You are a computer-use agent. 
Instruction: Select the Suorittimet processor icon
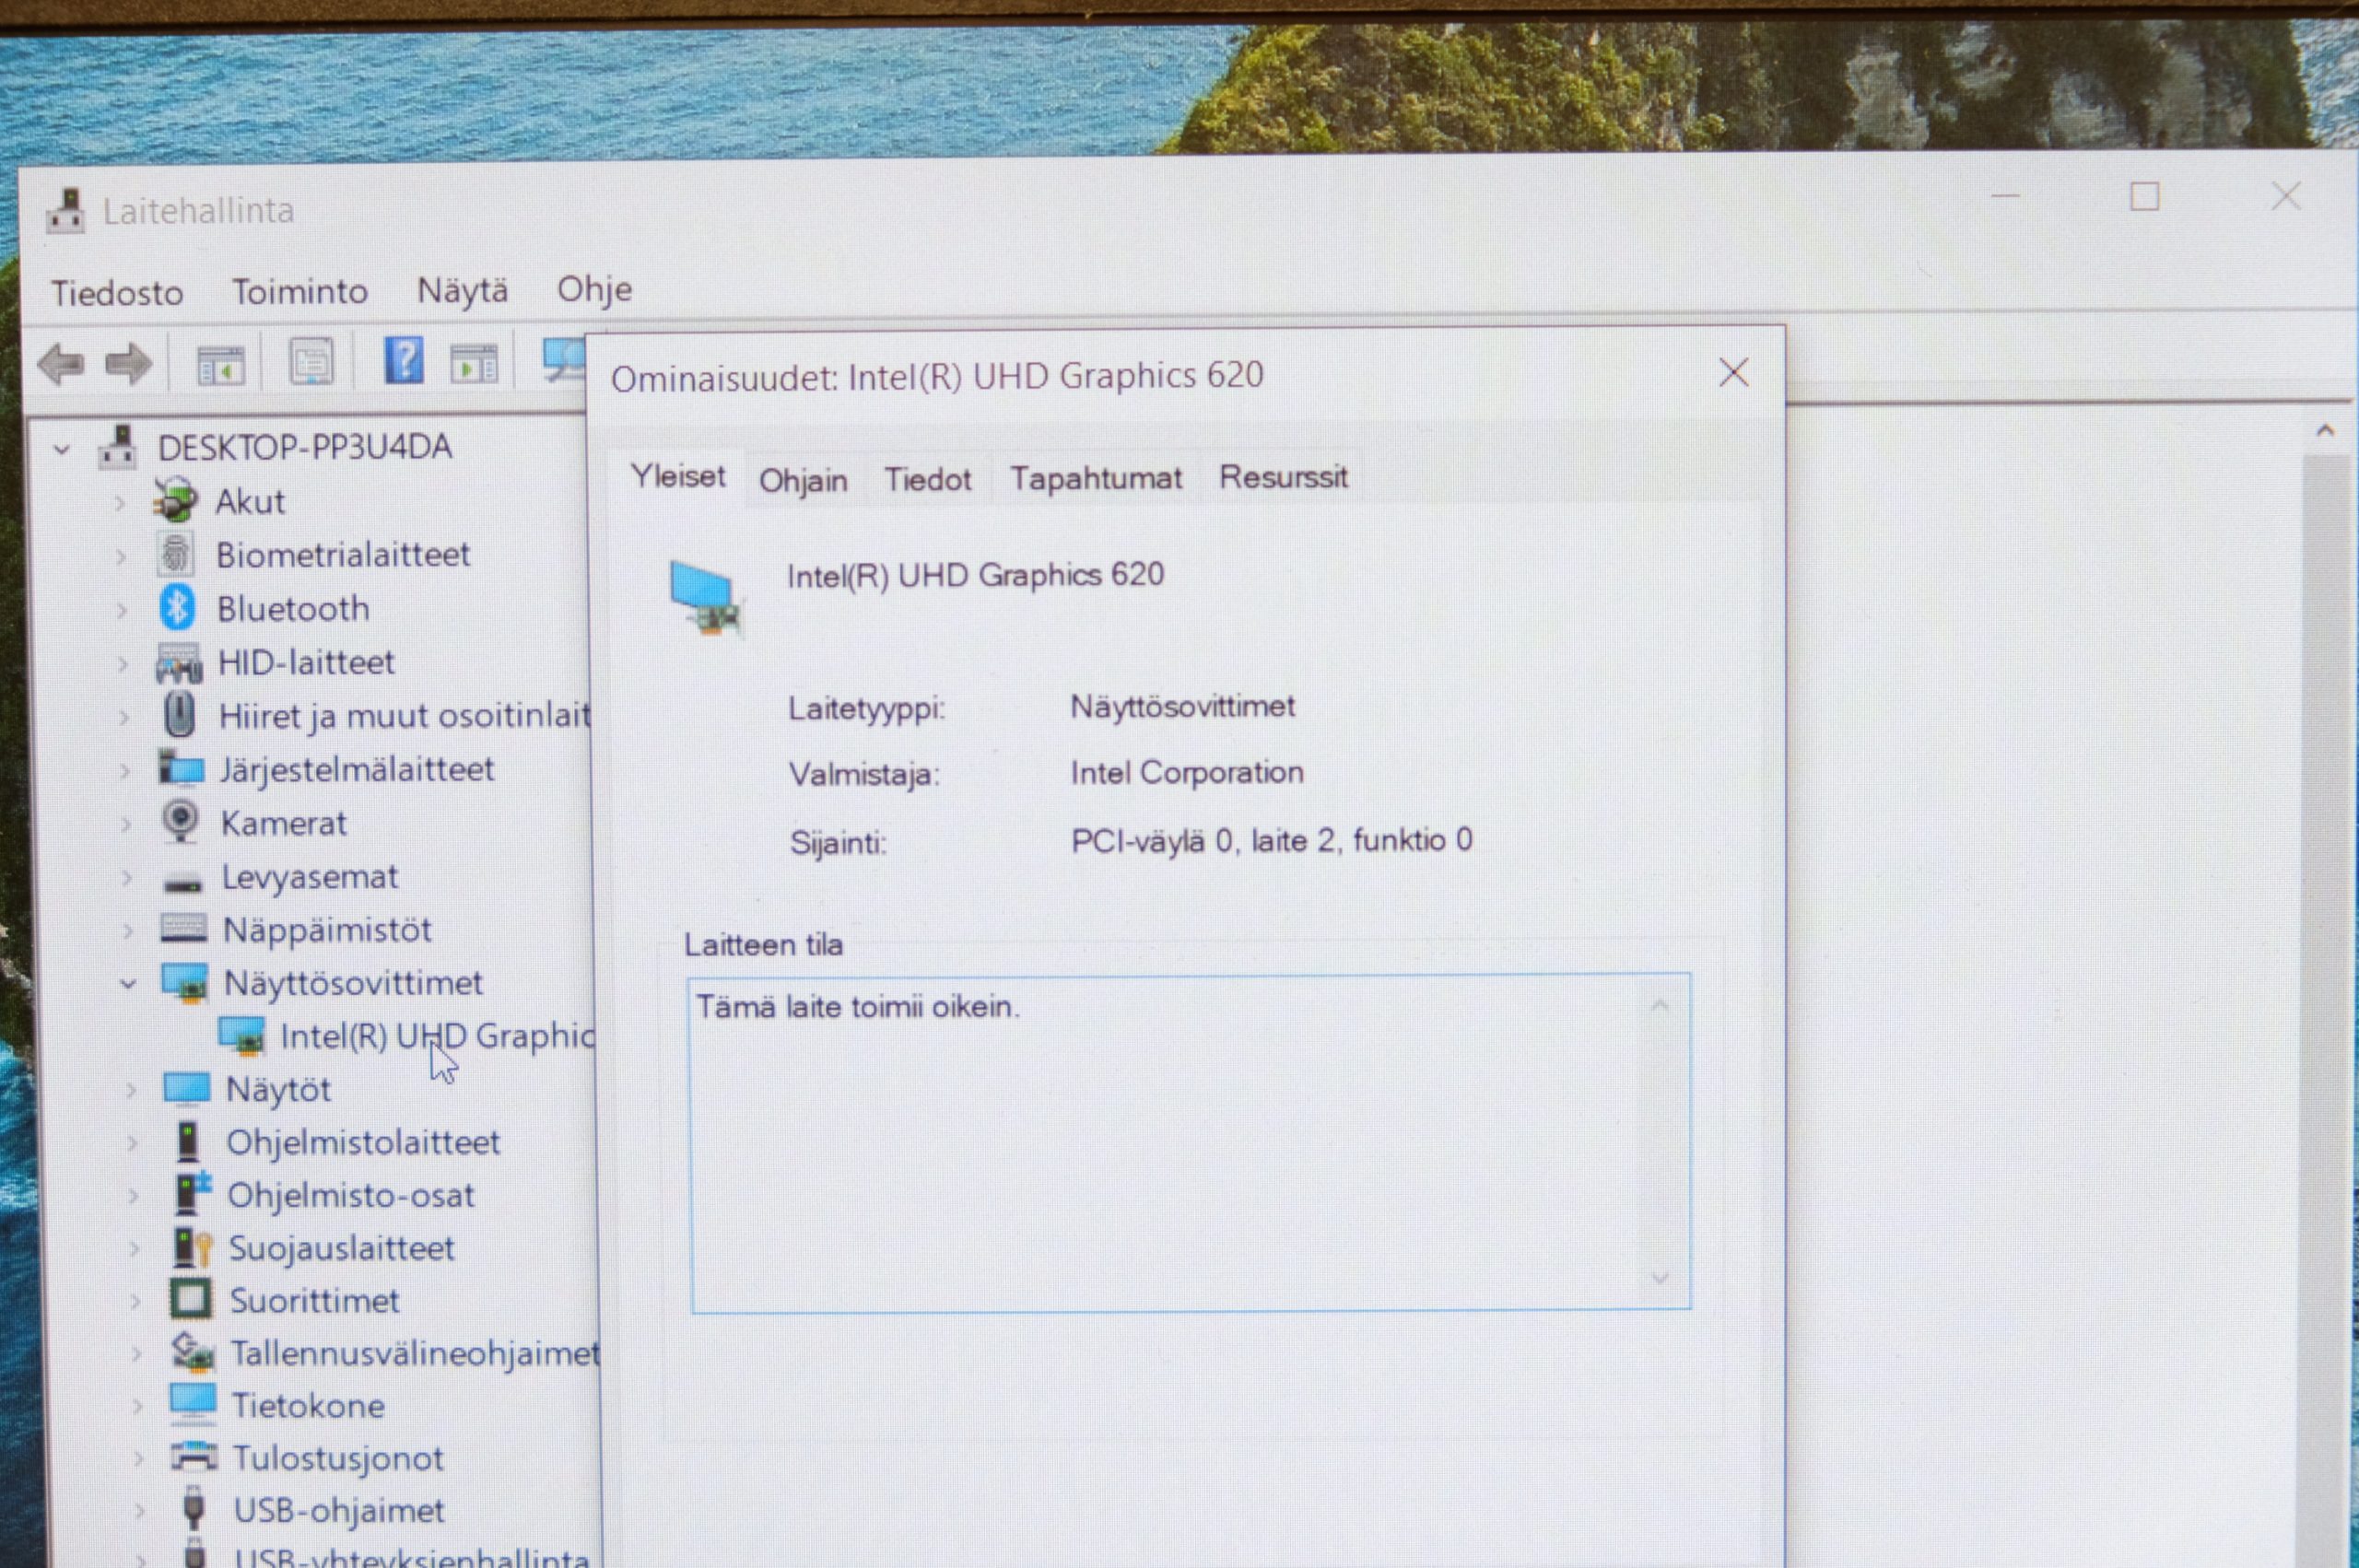click(x=191, y=1300)
